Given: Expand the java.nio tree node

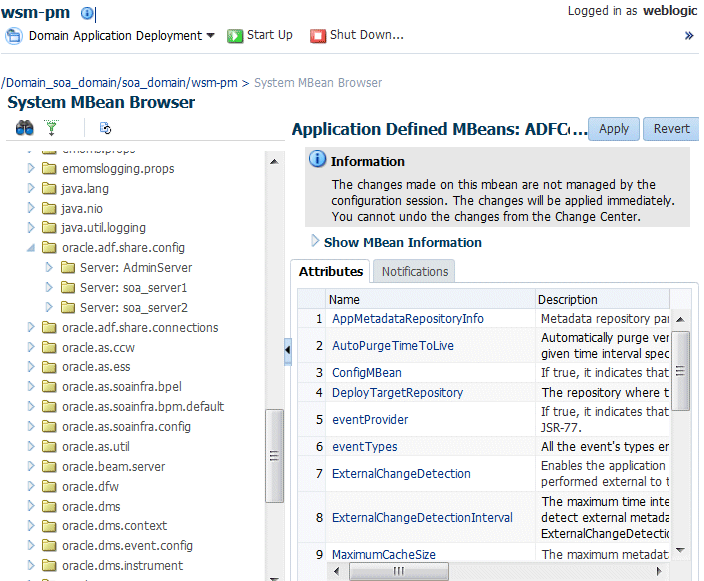Looking at the screenshot, I should [x=31, y=208].
